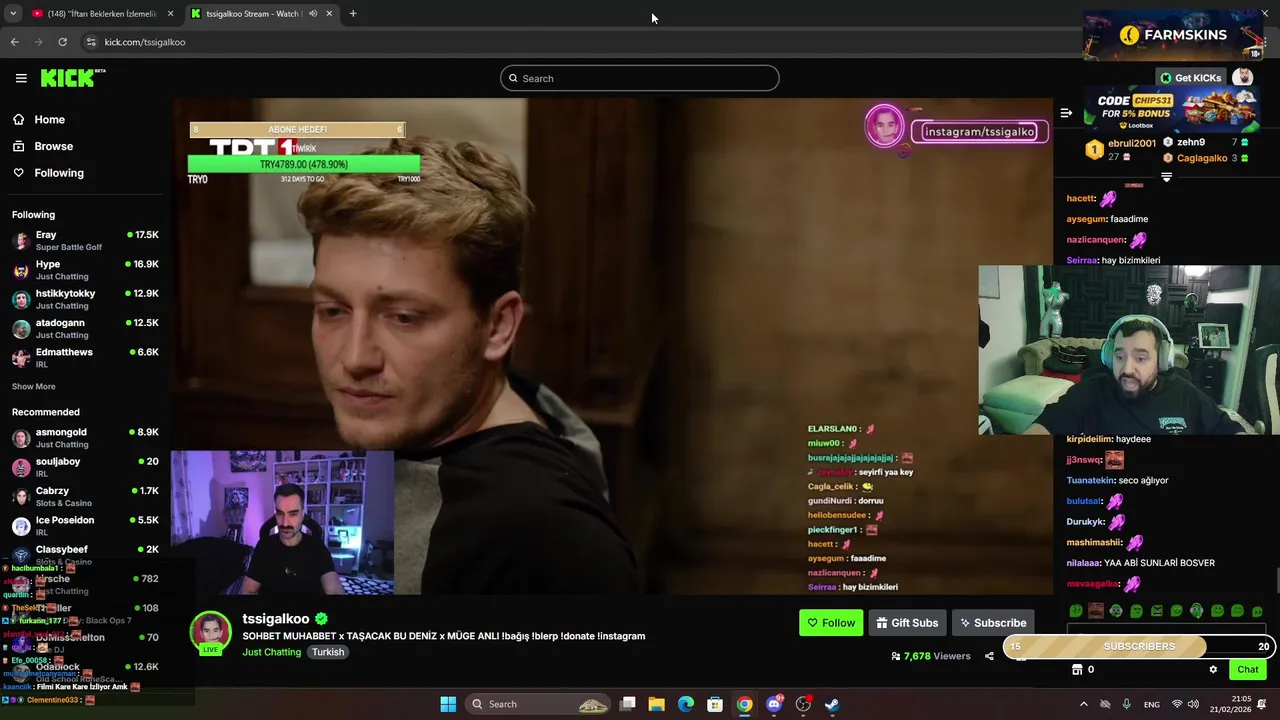Click instagram/tssigalkoo overlay label
This screenshot has width=1280, height=720.
(980, 132)
